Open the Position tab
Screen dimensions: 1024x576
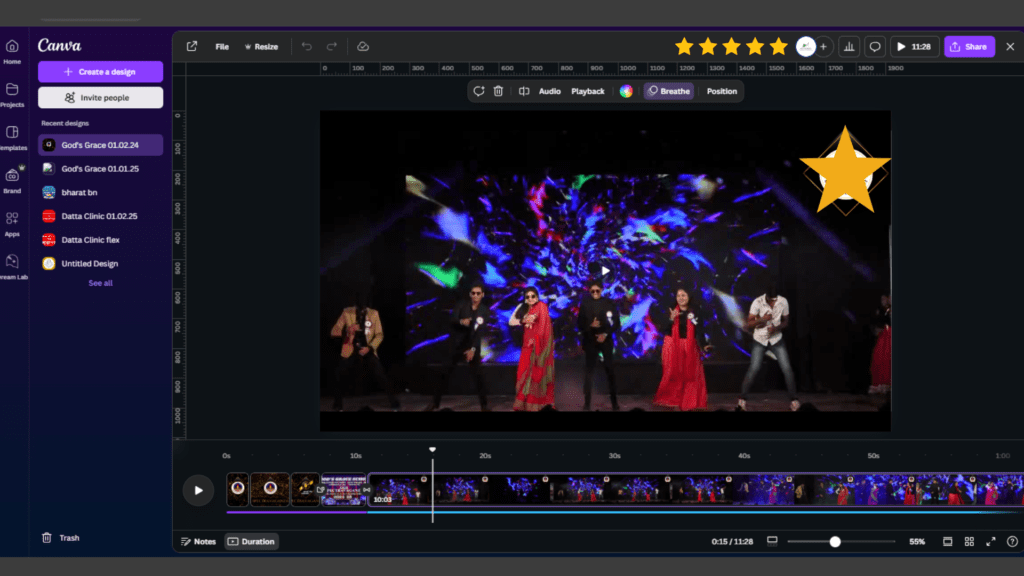721,91
